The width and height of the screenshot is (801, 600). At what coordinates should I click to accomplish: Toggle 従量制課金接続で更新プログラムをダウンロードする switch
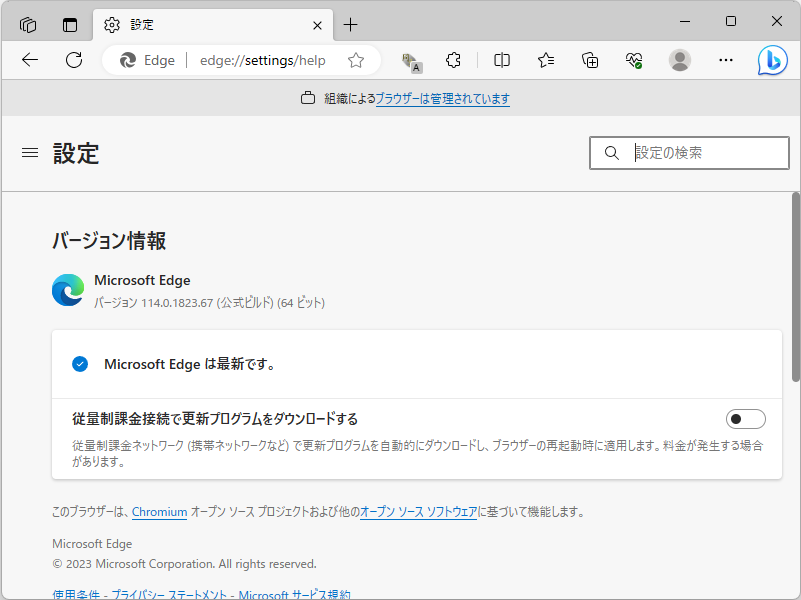coord(746,418)
